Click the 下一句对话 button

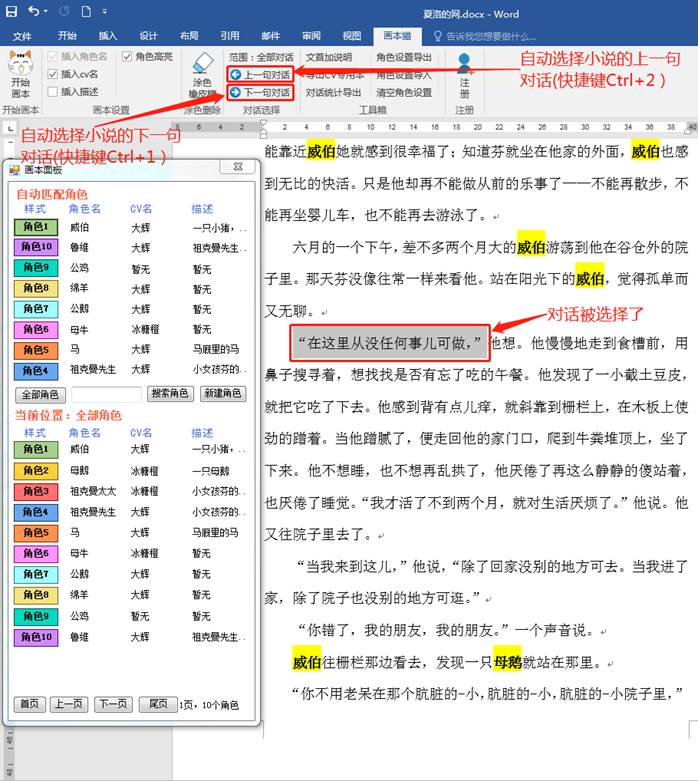(x=261, y=92)
